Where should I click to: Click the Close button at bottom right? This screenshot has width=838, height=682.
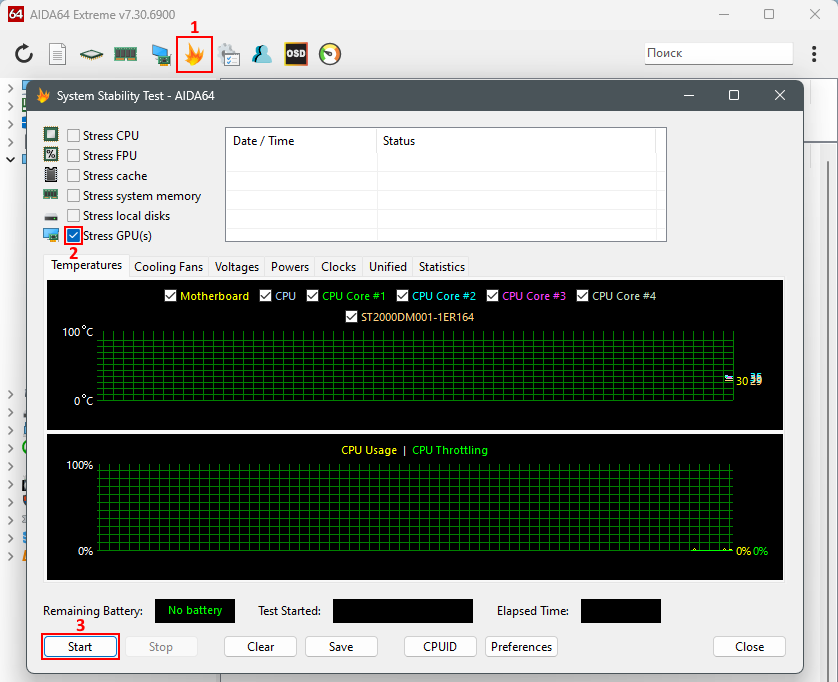click(x=749, y=647)
